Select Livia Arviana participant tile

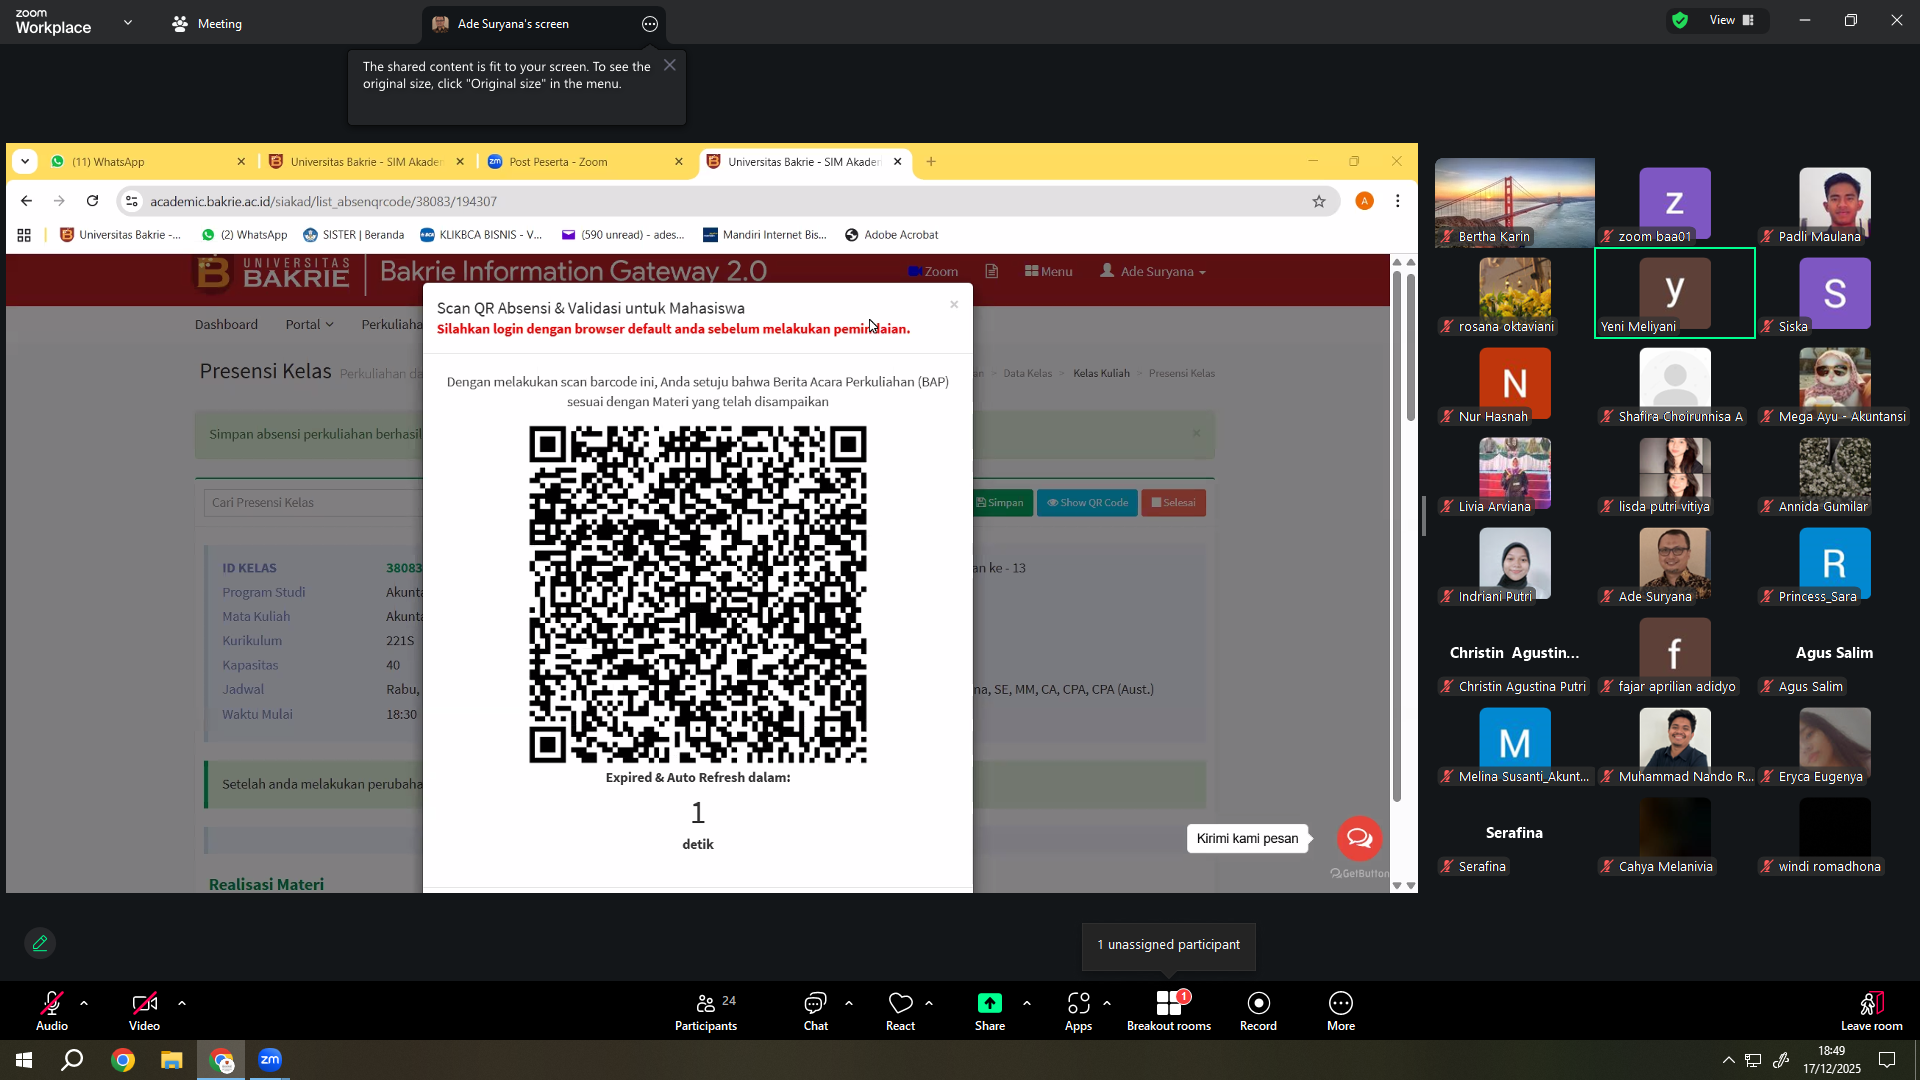point(1515,473)
